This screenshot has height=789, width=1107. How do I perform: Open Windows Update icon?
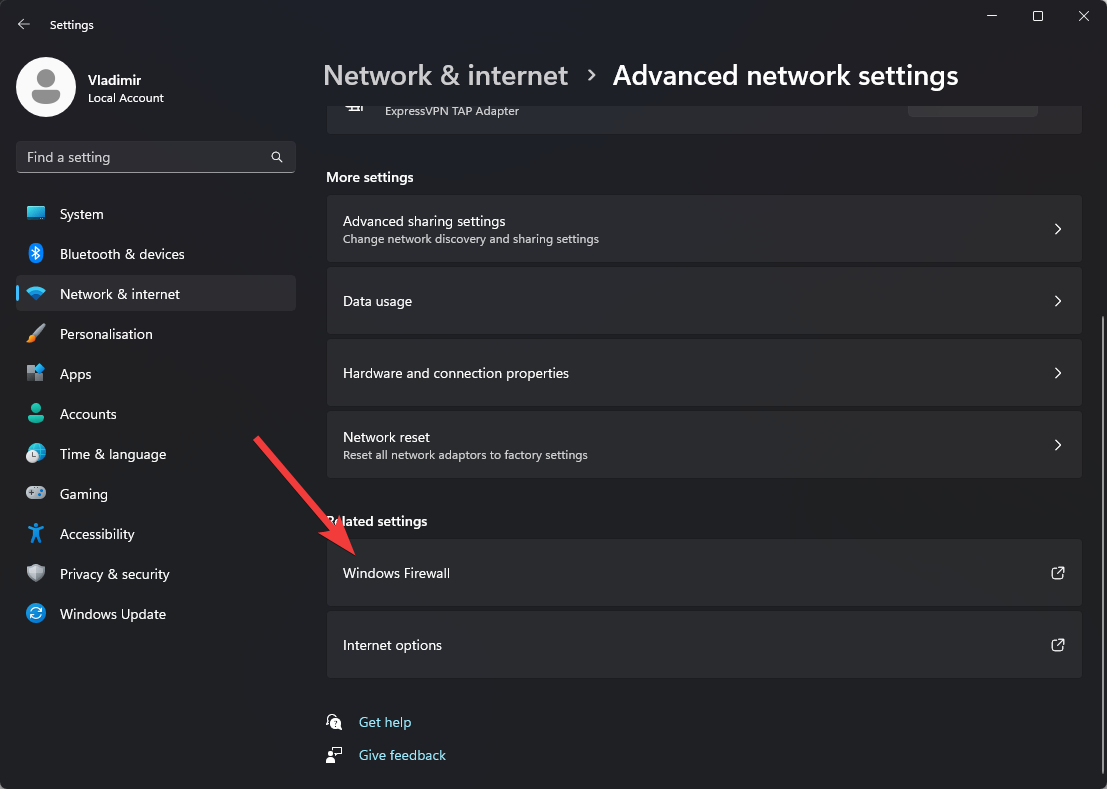[36, 614]
